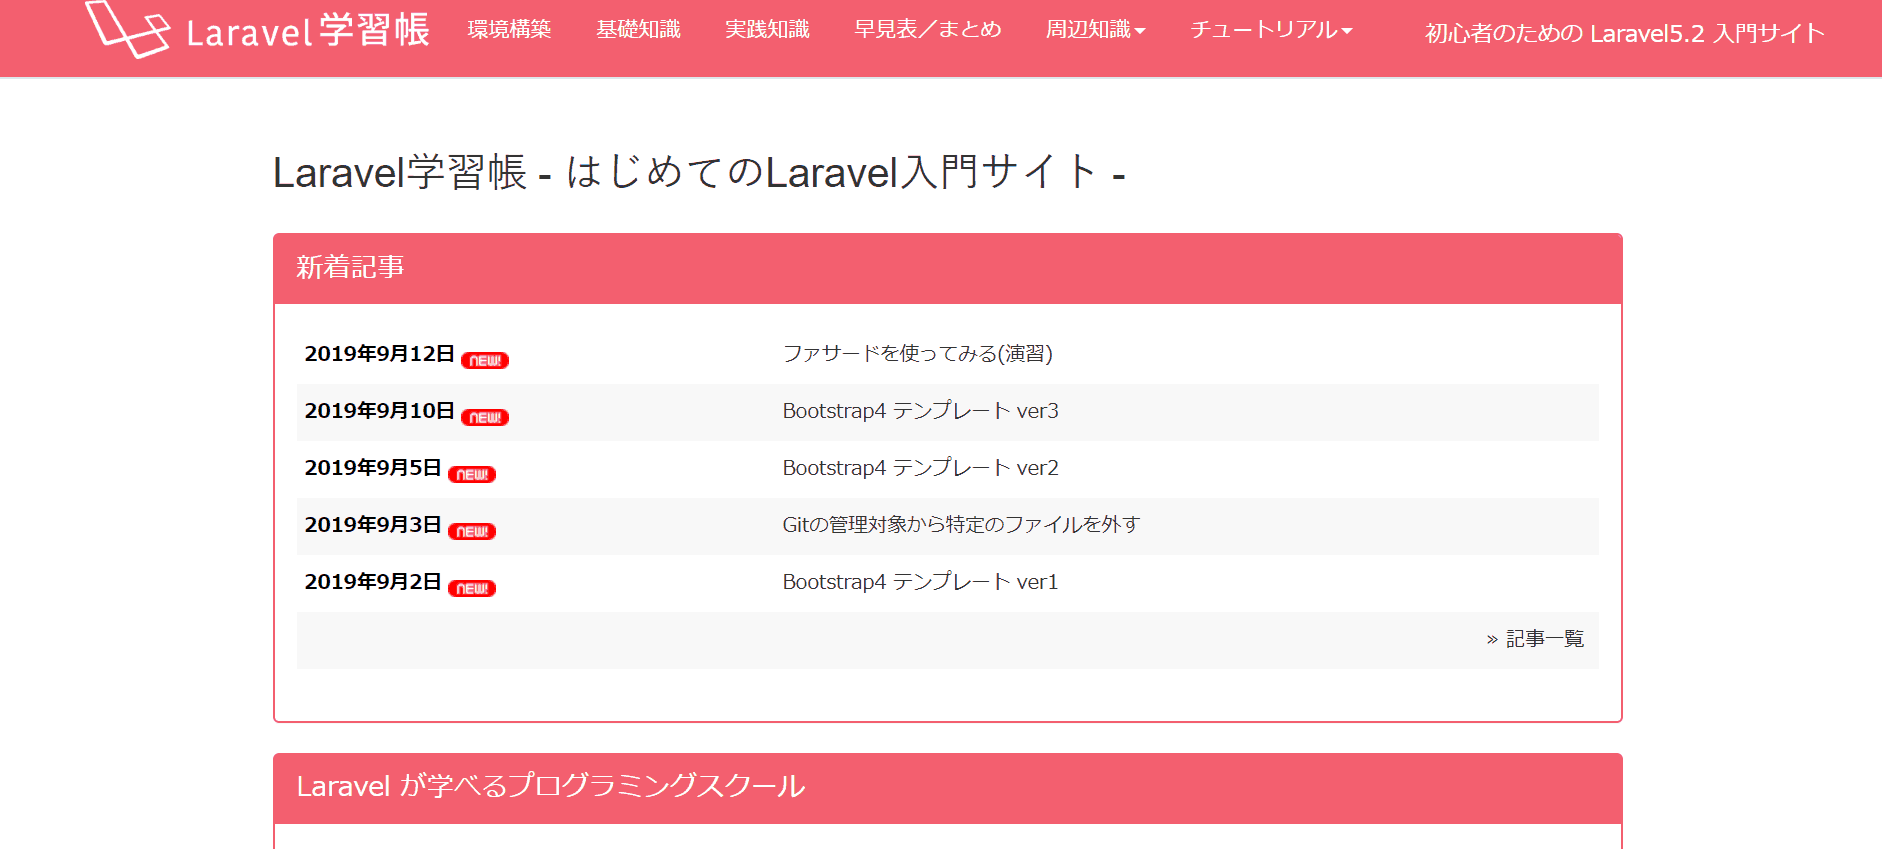Viewport: 1882px width, 849px height.
Task: Click the NEW badge beside 2019年9月3日
Action: (x=472, y=531)
